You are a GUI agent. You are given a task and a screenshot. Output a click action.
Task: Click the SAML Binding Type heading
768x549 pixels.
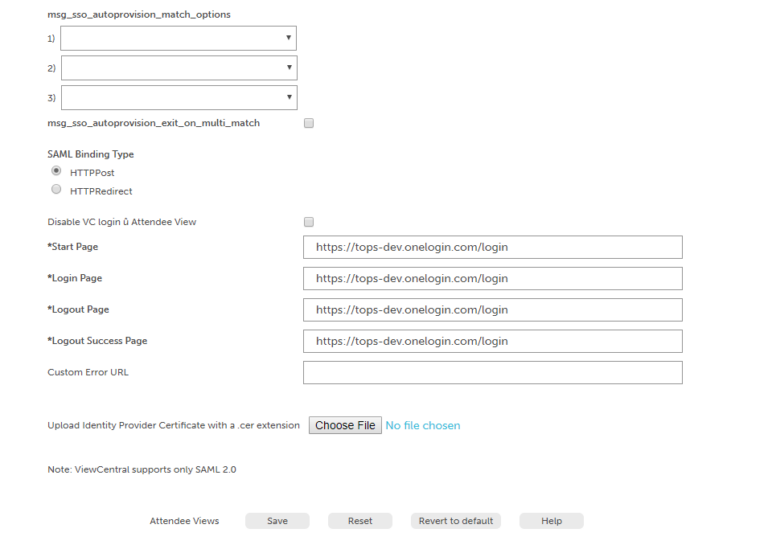91,154
